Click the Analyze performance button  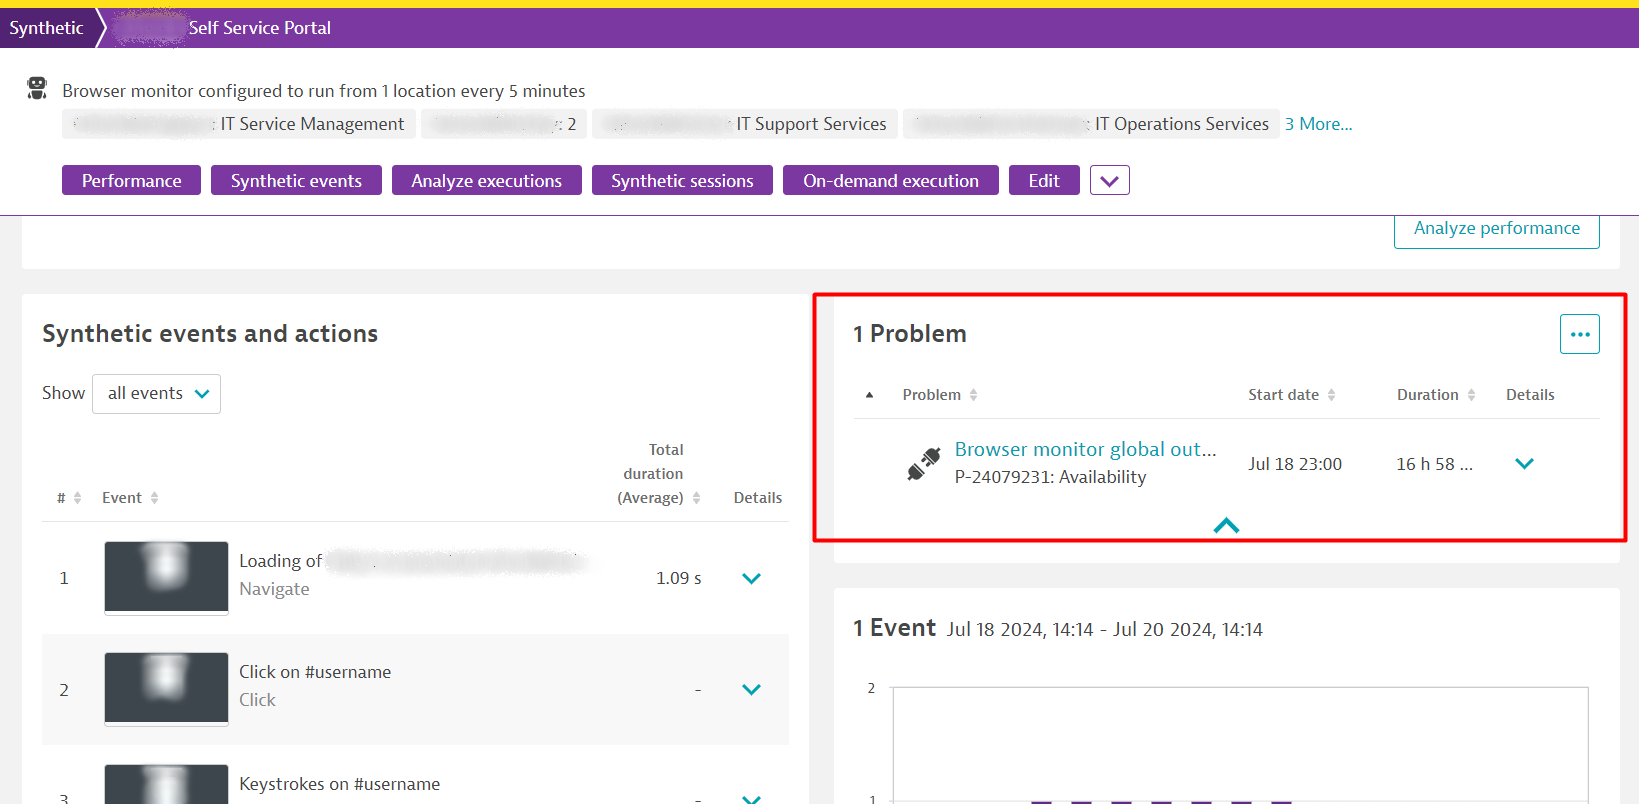pyautogui.click(x=1496, y=229)
